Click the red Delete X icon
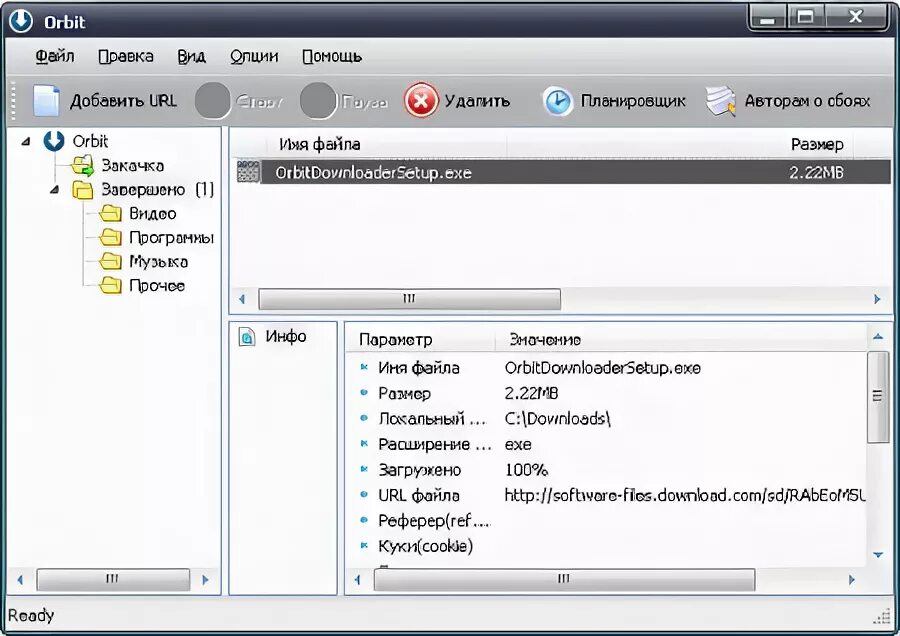Image resolution: width=900 pixels, height=636 pixels. point(421,100)
